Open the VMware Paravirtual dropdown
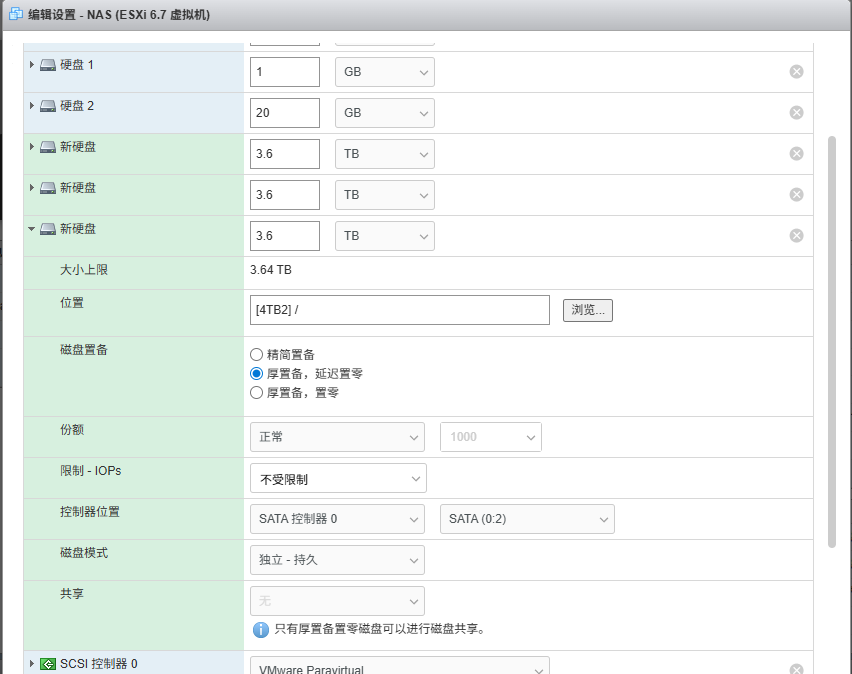 tap(400, 666)
